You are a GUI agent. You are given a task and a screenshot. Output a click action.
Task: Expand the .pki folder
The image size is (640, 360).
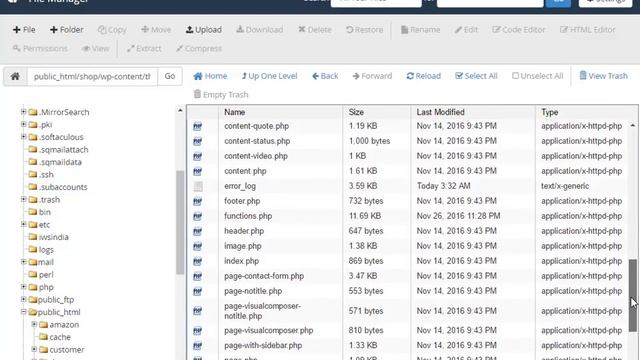point(24,124)
